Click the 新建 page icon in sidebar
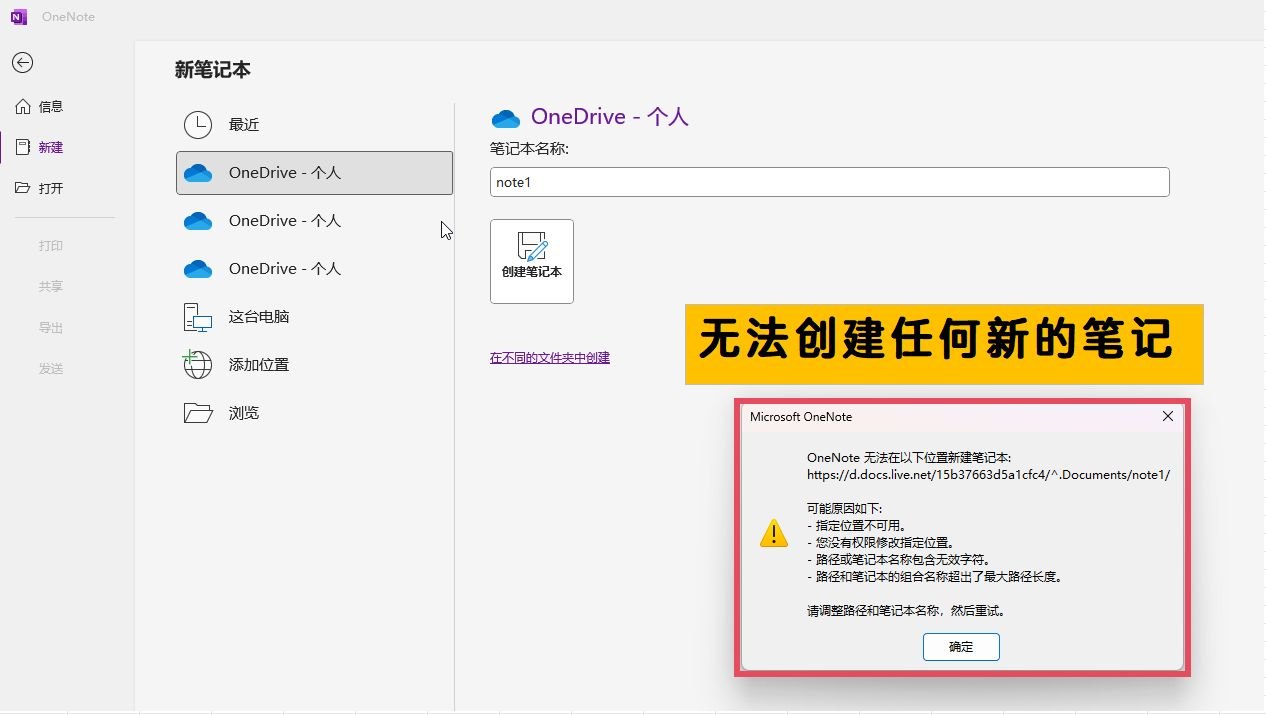Screen dimensions: 1266x715 (23, 147)
